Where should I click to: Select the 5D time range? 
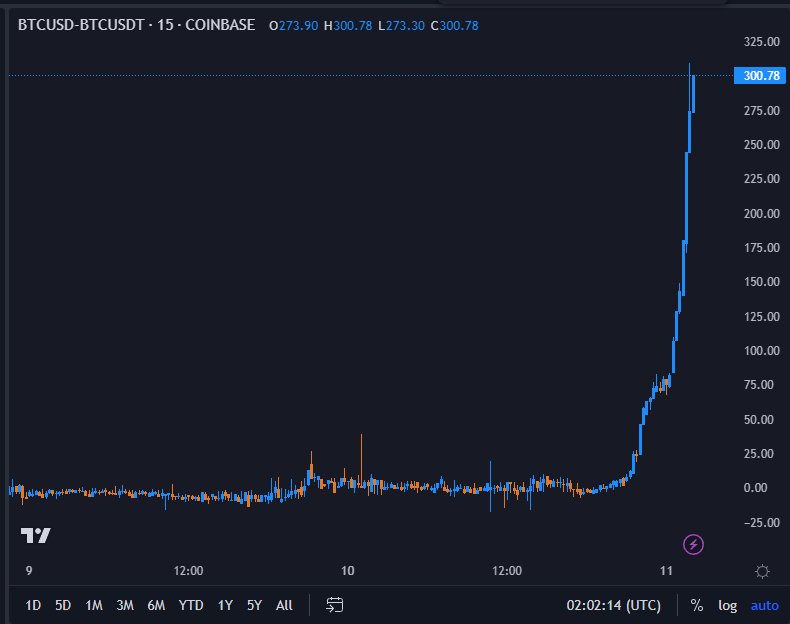click(63, 605)
